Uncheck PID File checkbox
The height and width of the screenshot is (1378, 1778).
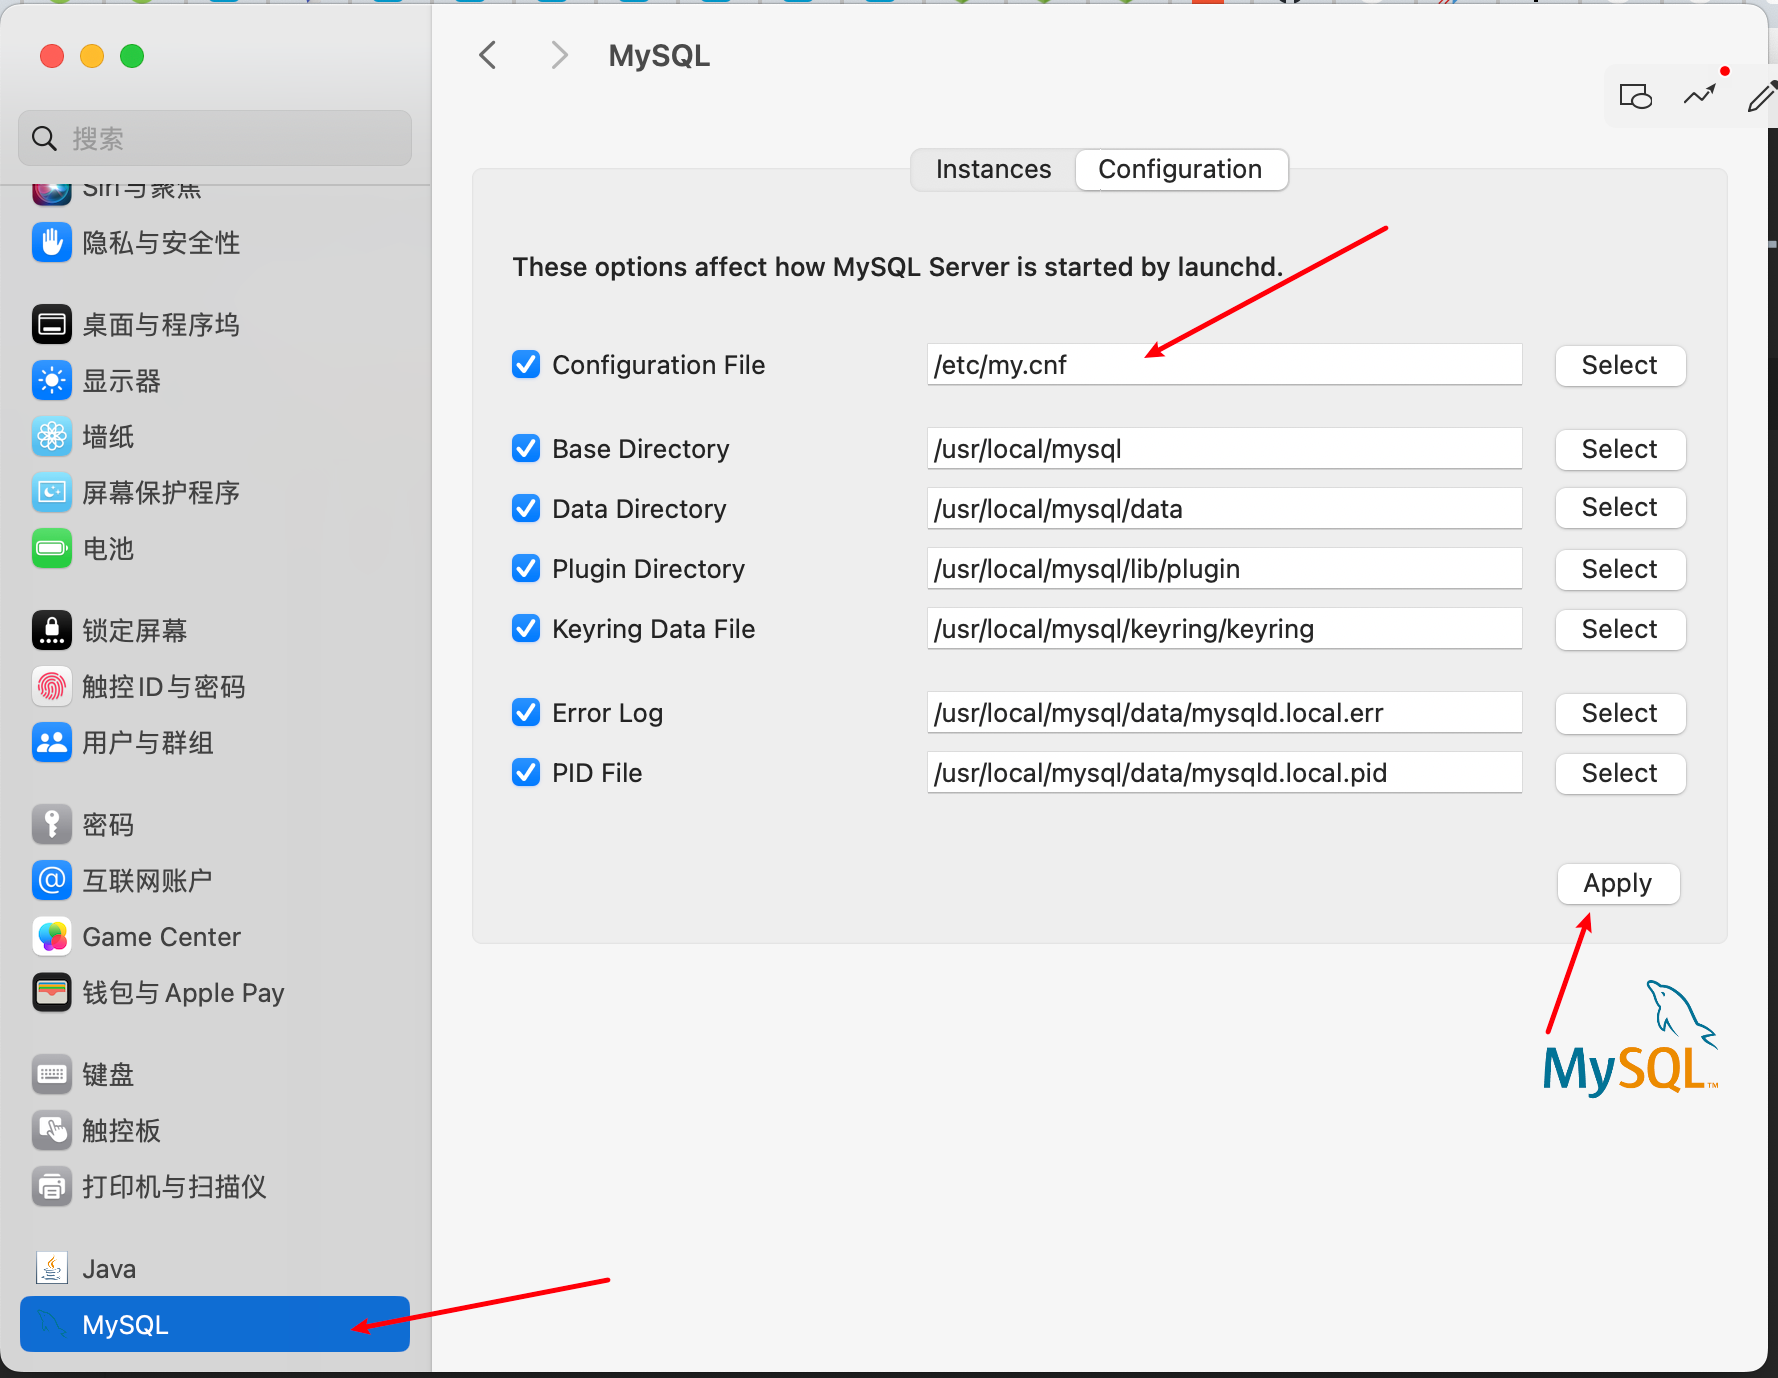coord(526,772)
